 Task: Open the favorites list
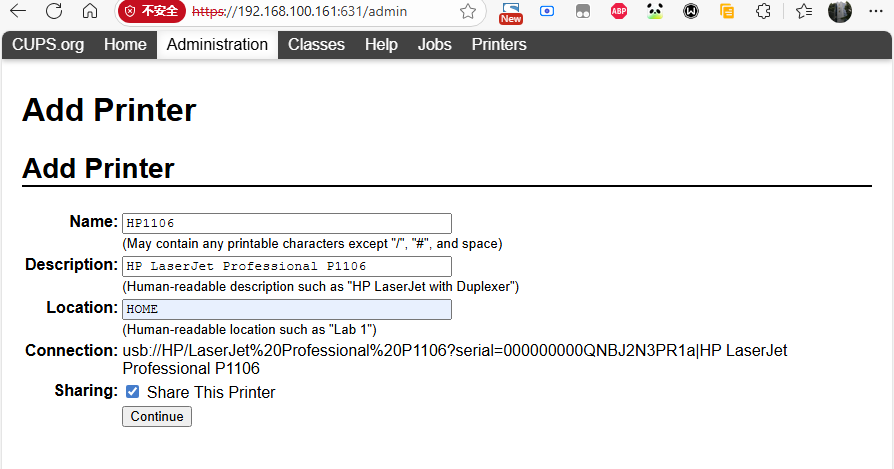click(x=804, y=11)
